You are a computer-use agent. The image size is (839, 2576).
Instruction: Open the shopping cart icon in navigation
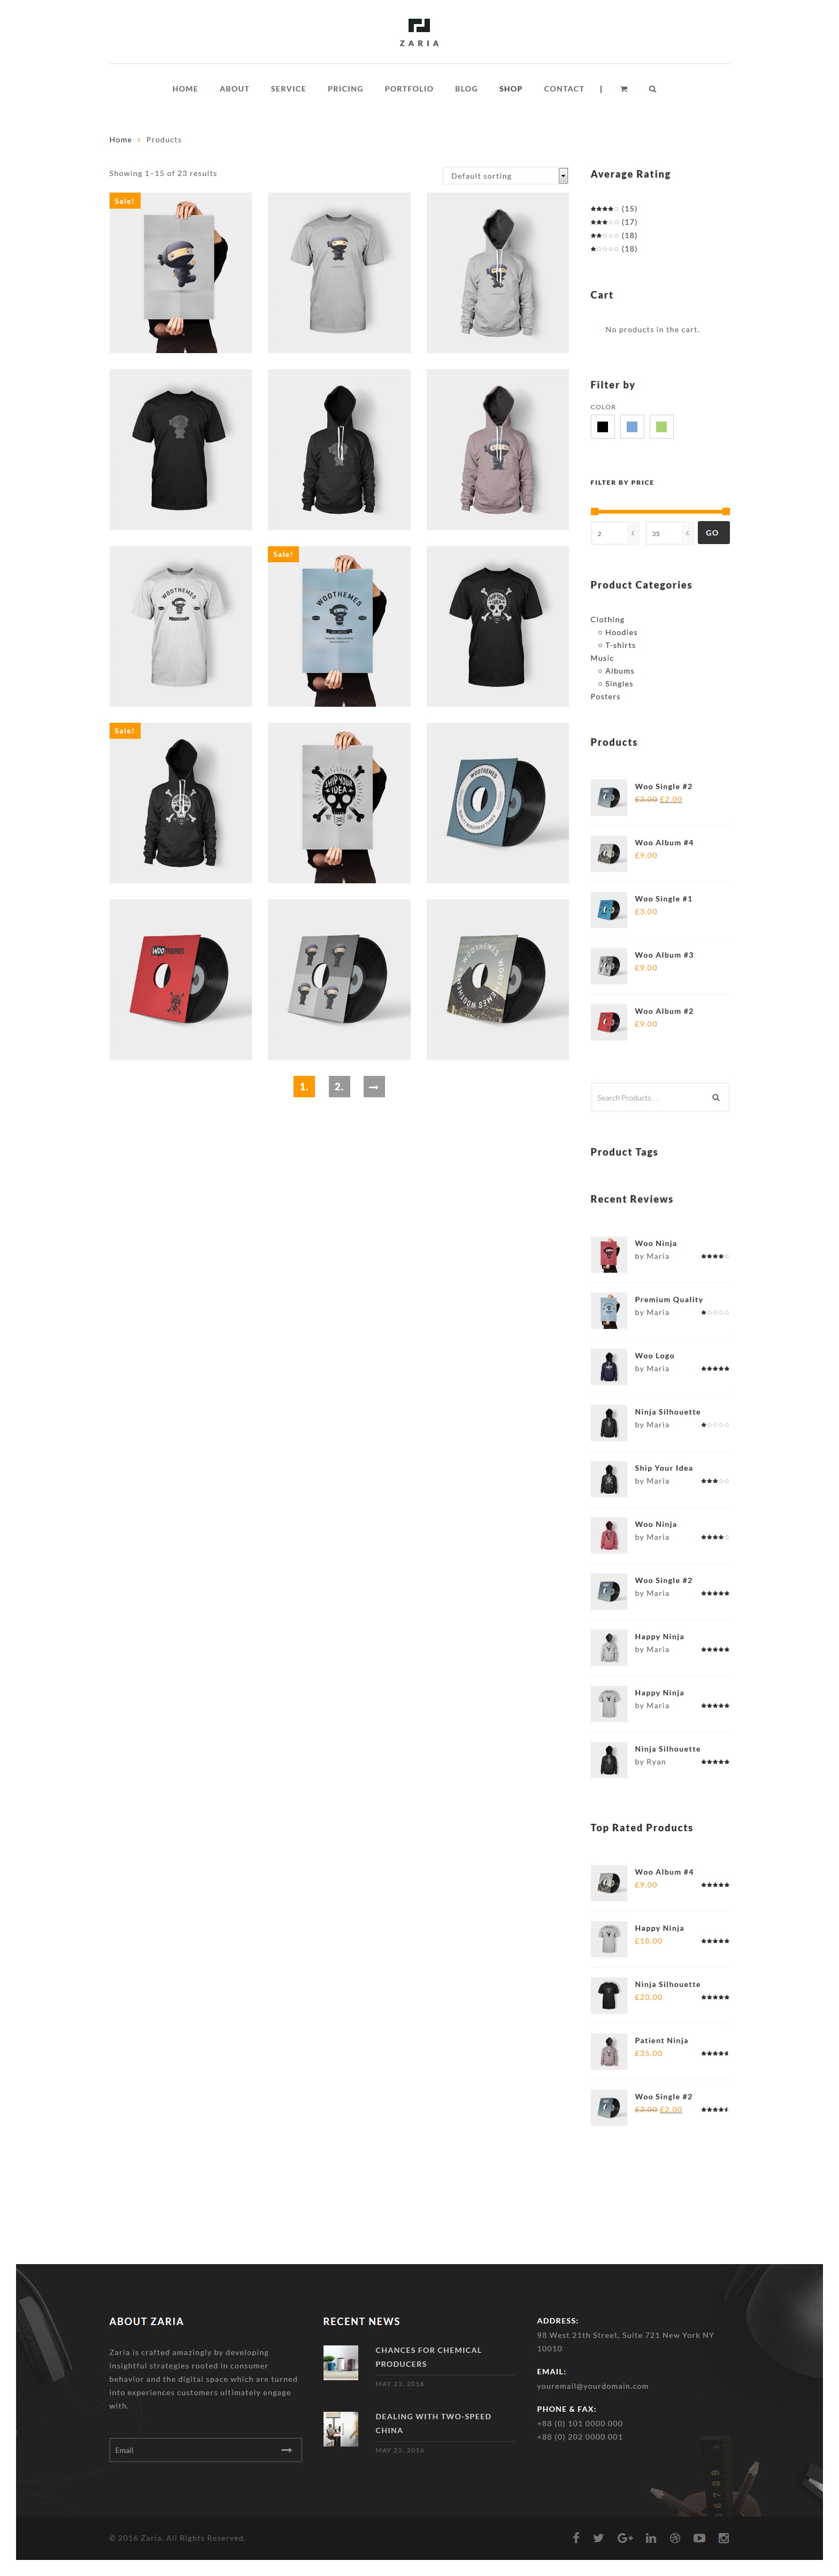[x=624, y=89]
